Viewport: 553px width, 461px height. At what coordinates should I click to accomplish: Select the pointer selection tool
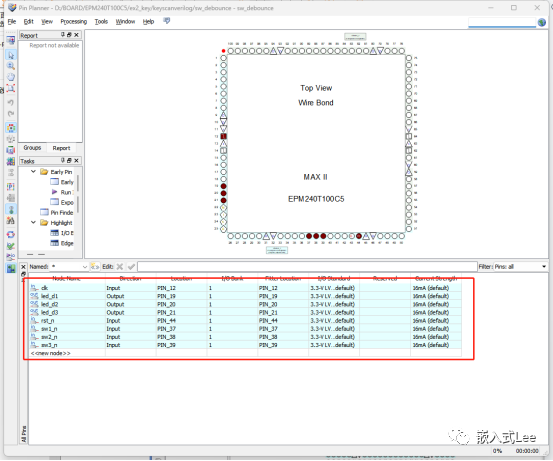tap(11, 55)
